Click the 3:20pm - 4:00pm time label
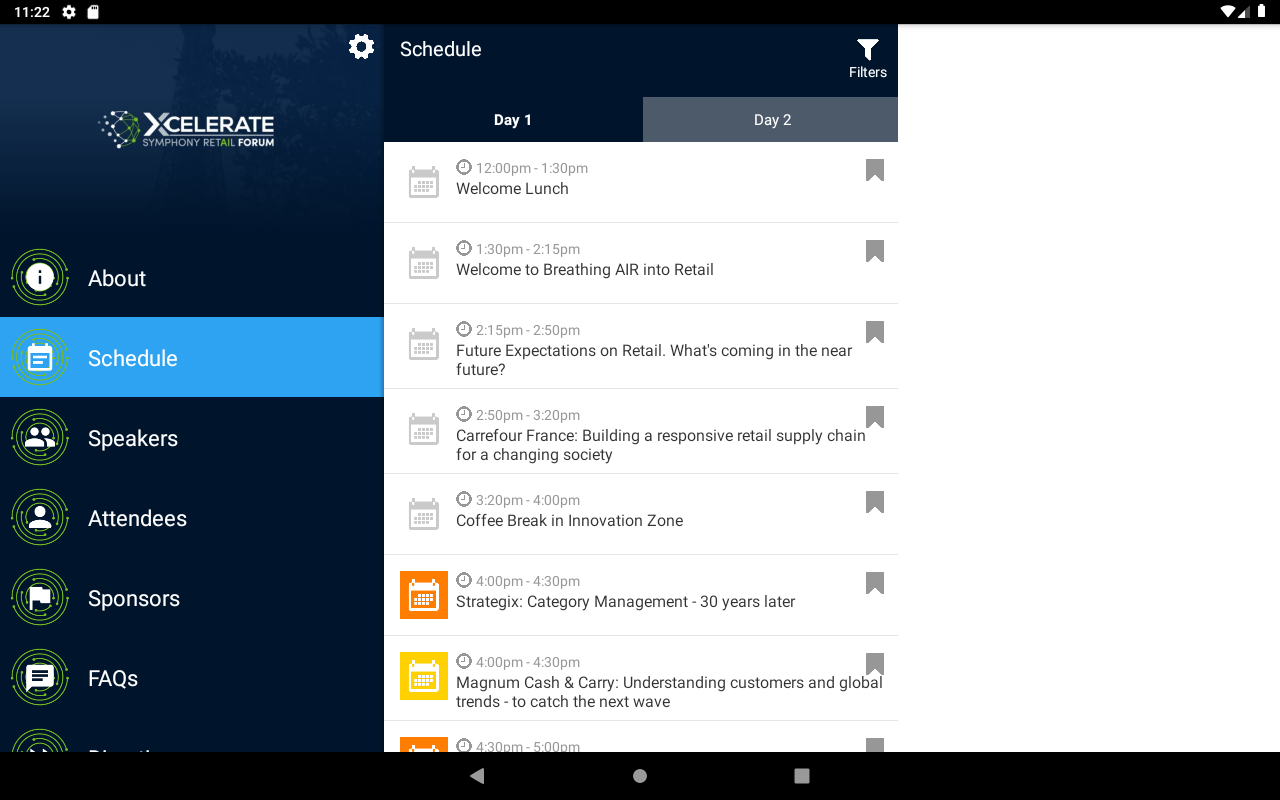Viewport: 1280px width, 800px height. [528, 500]
